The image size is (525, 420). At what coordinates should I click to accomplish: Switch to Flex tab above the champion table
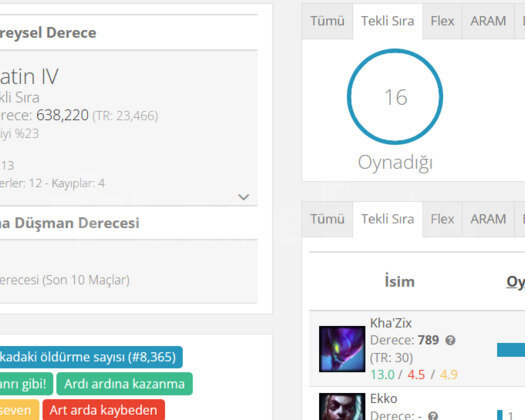[442, 219]
